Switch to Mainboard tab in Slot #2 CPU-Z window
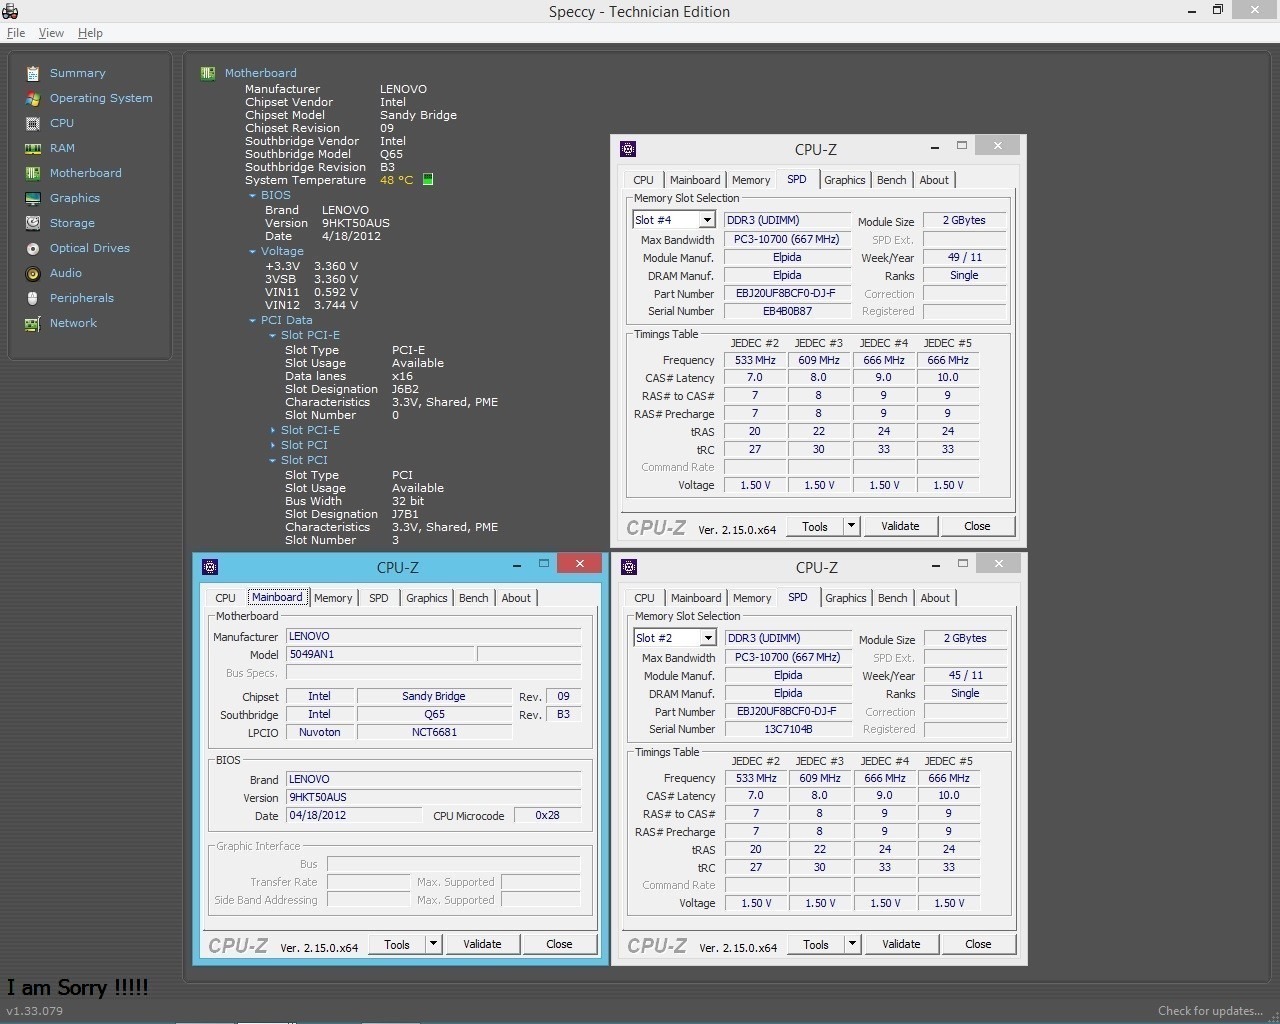 tap(696, 598)
